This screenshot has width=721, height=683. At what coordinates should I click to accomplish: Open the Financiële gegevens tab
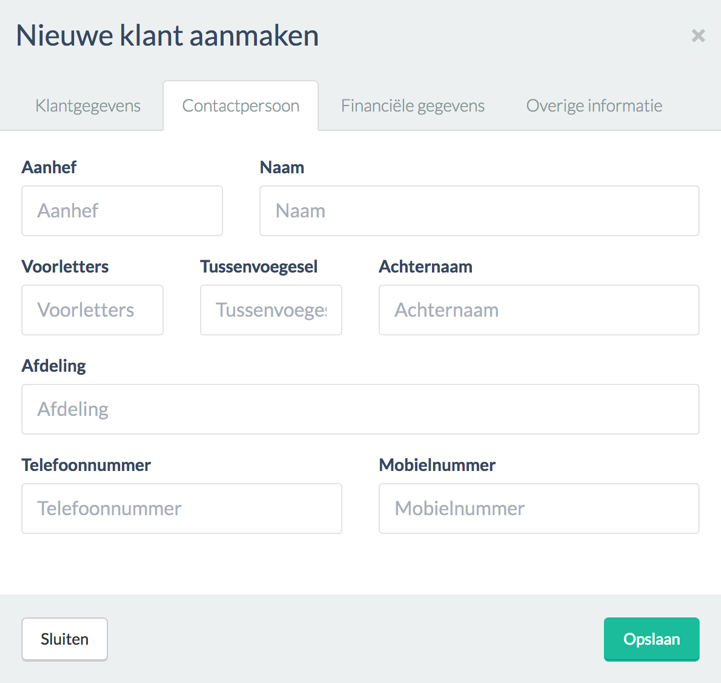[x=412, y=106]
